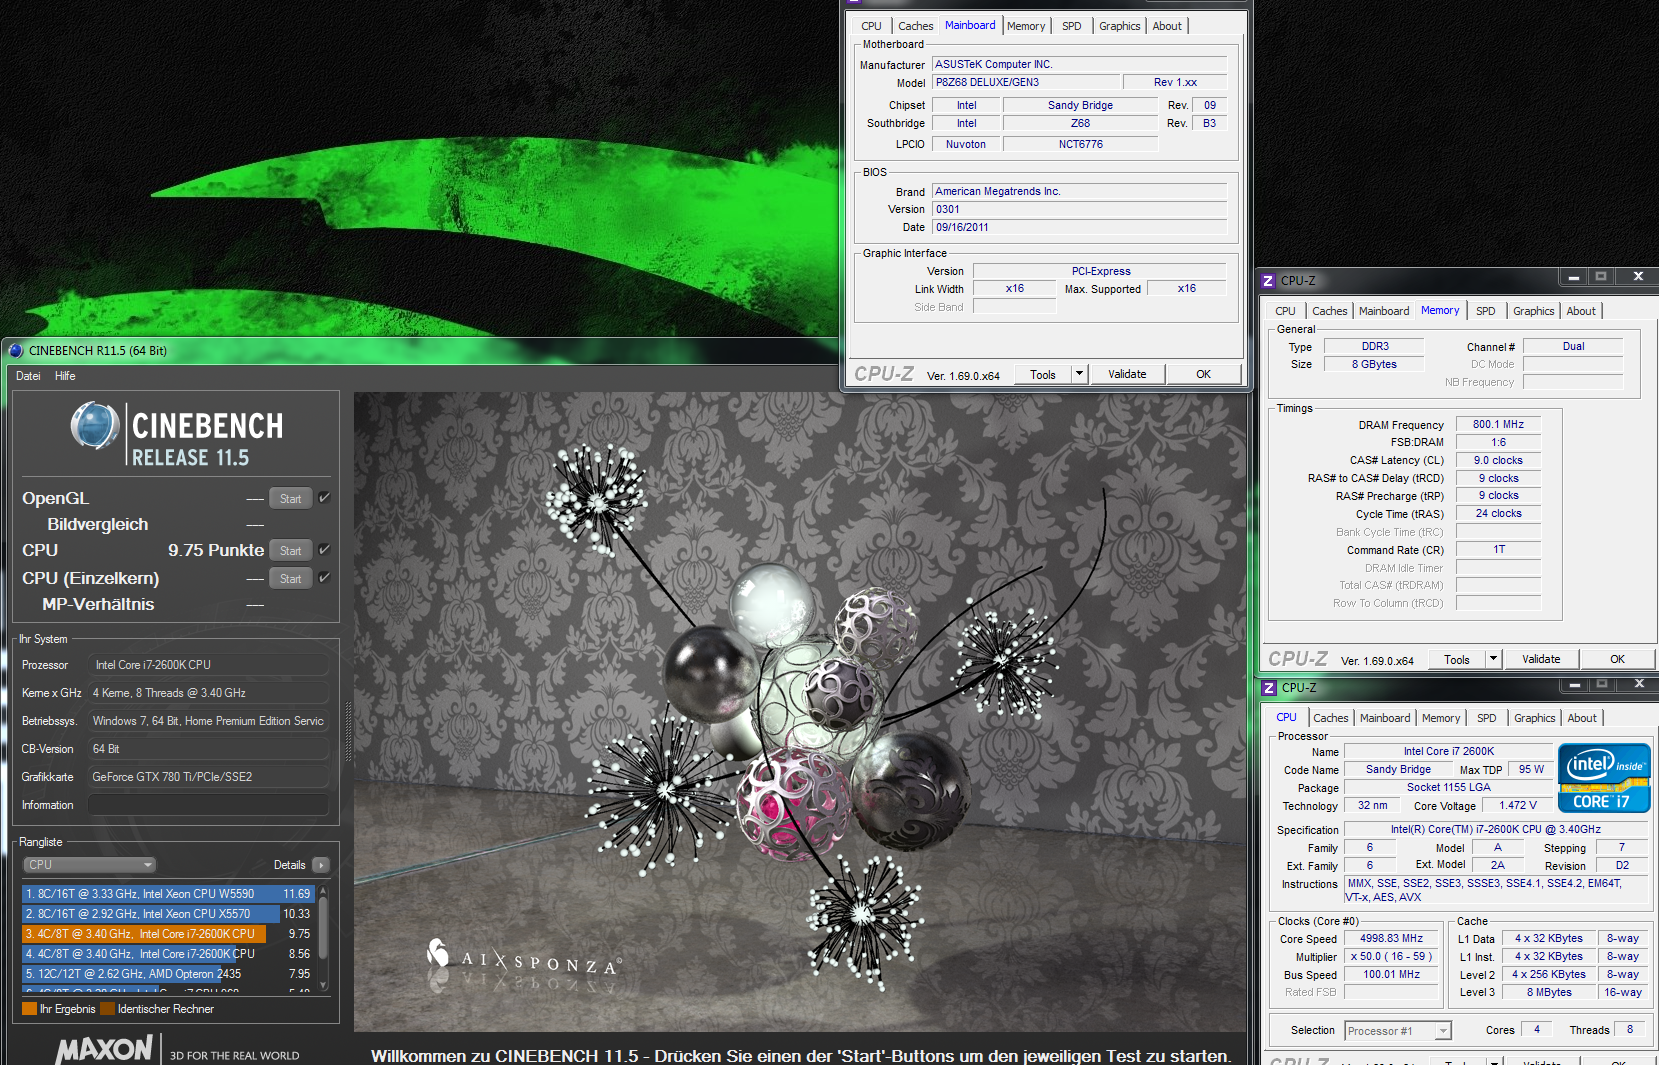Open Graphics tab in Mainboard window
Image resolution: width=1659 pixels, height=1065 pixels.
(1119, 26)
